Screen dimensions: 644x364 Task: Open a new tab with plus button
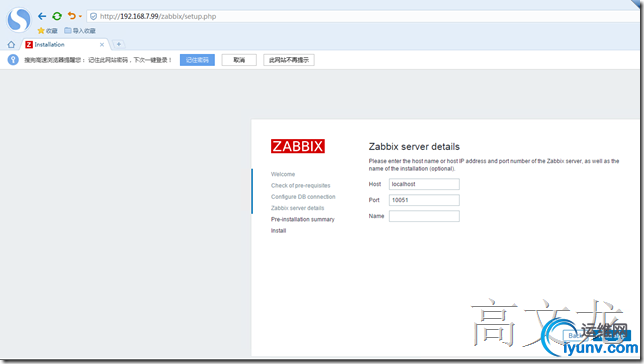click(x=119, y=44)
